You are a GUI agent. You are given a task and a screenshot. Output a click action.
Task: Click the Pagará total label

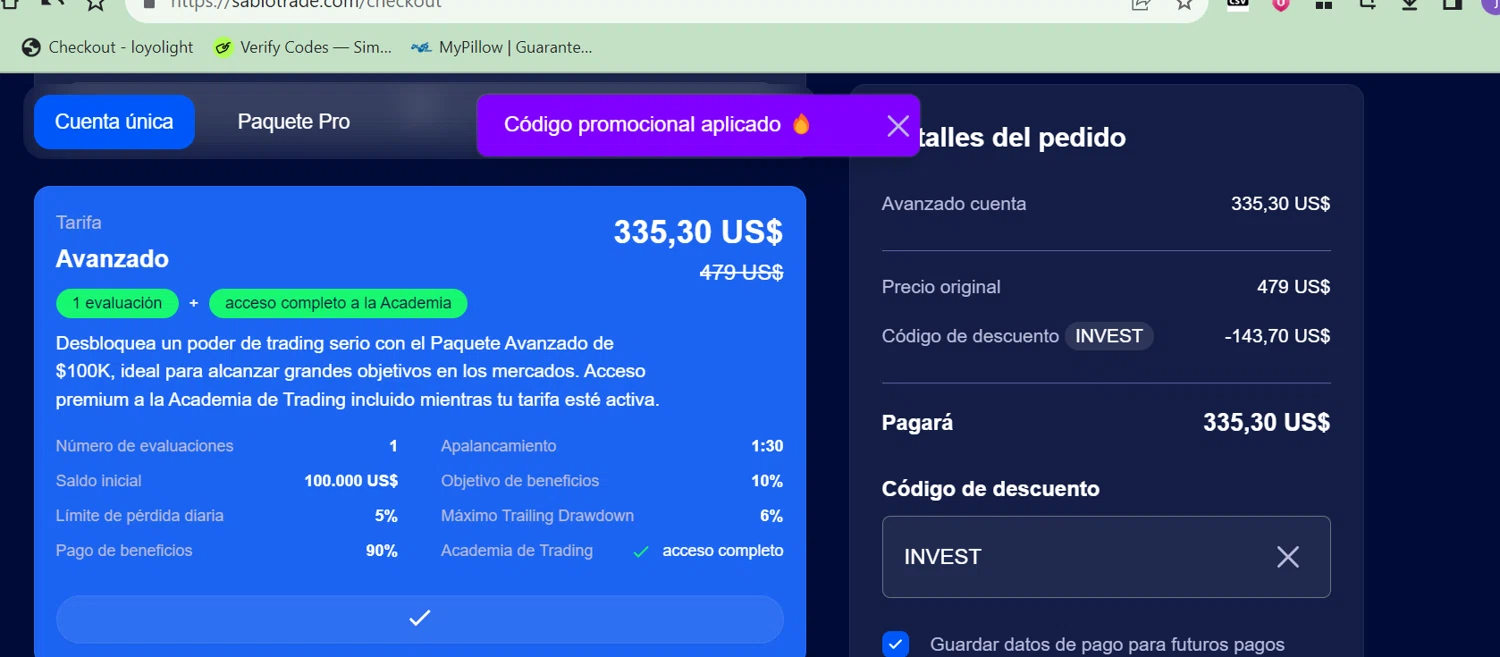point(917,423)
